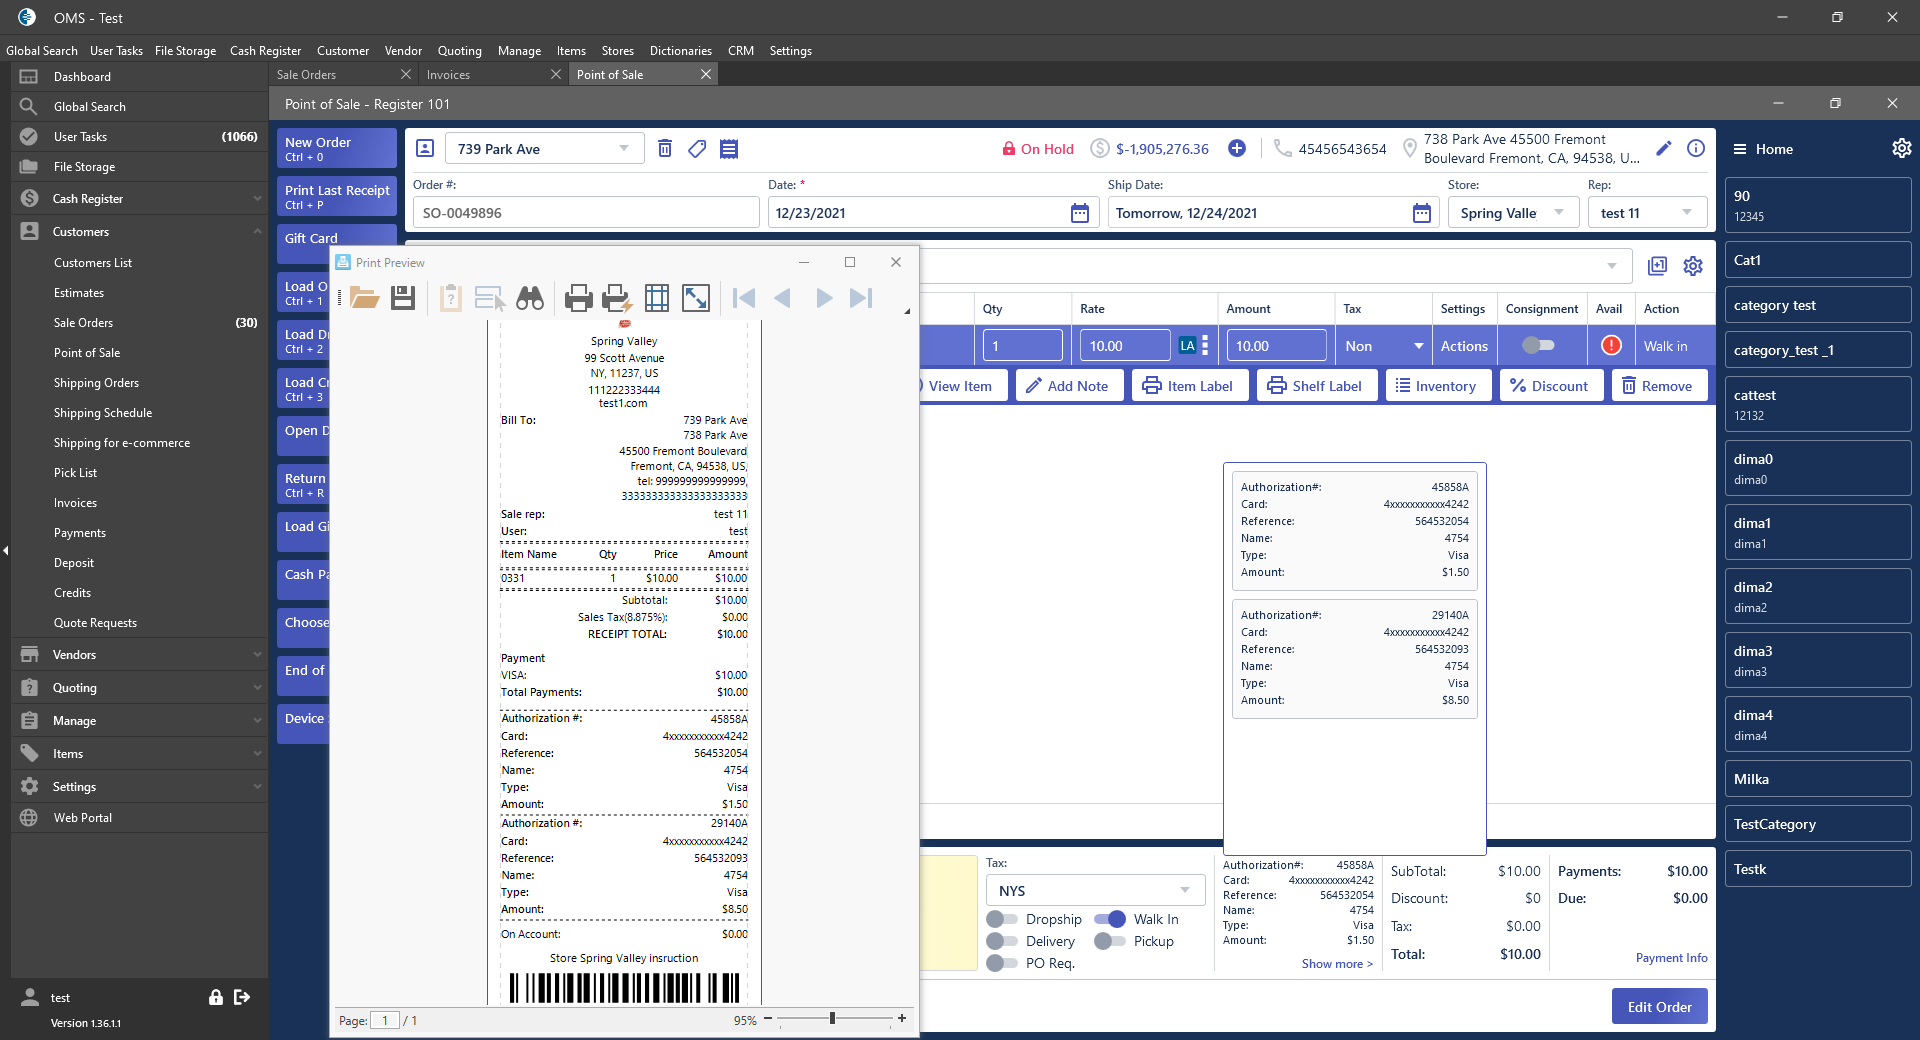The height and width of the screenshot is (1040, 1920).
Task: Expand the NYS tax dropdown
Action: click(1095, 891)
